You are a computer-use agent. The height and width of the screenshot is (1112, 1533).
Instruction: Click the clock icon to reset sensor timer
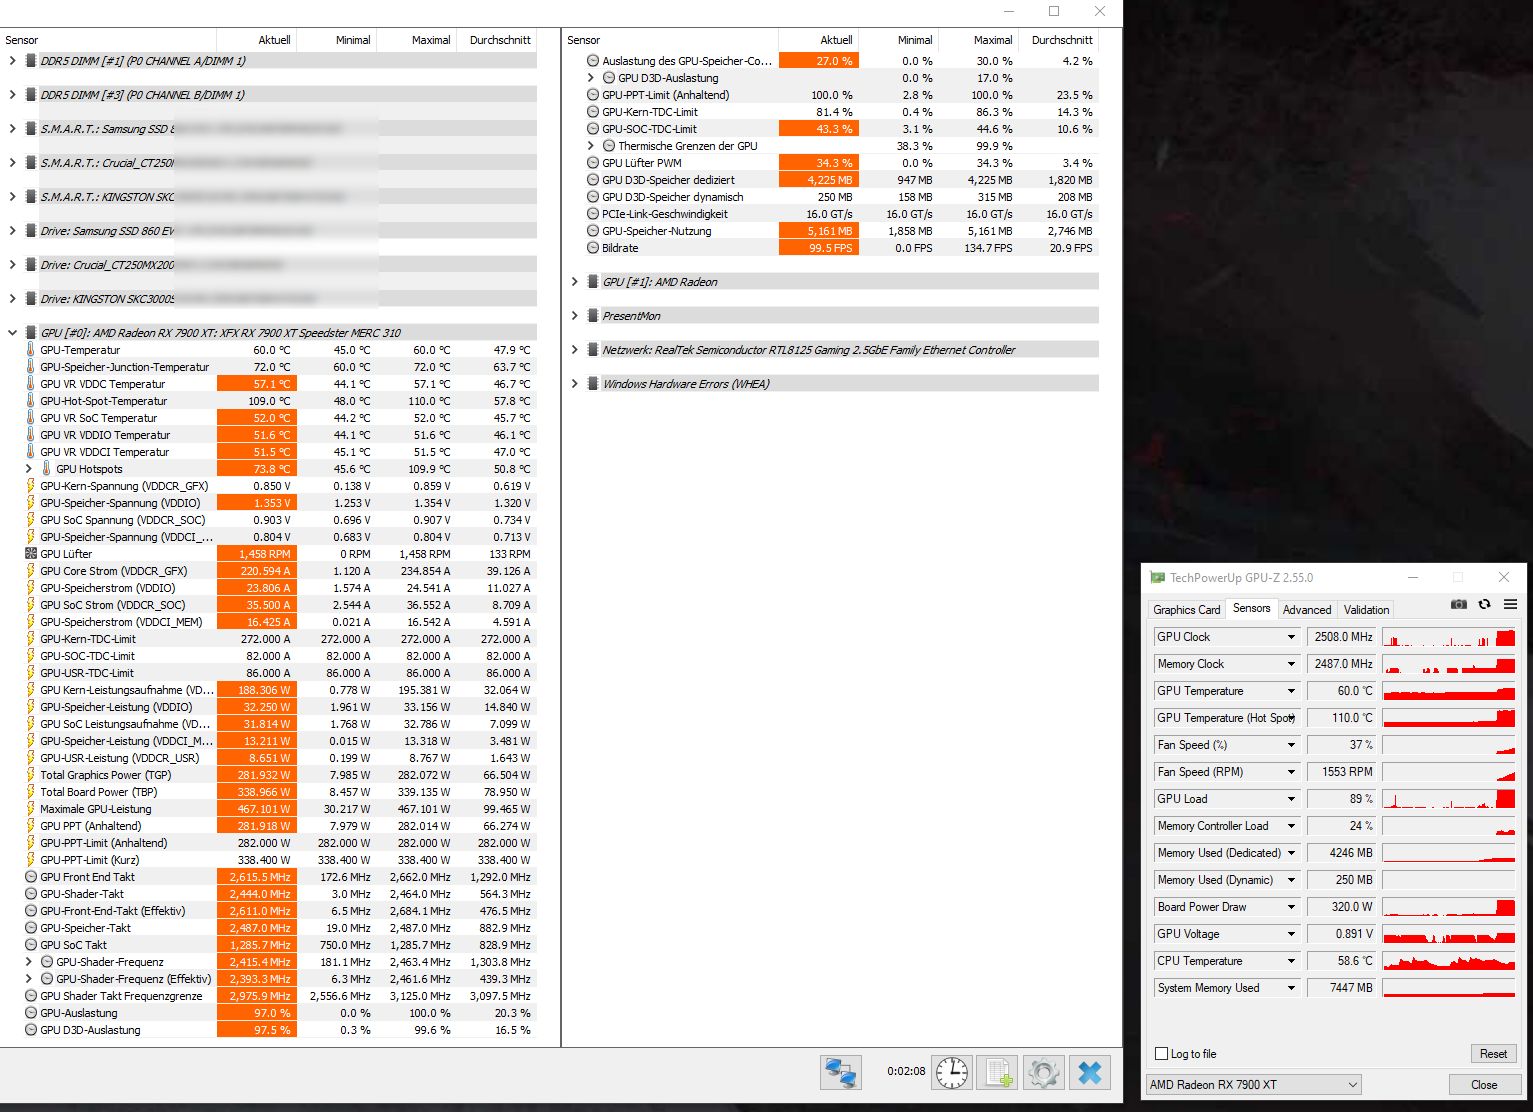[952, 1073]
